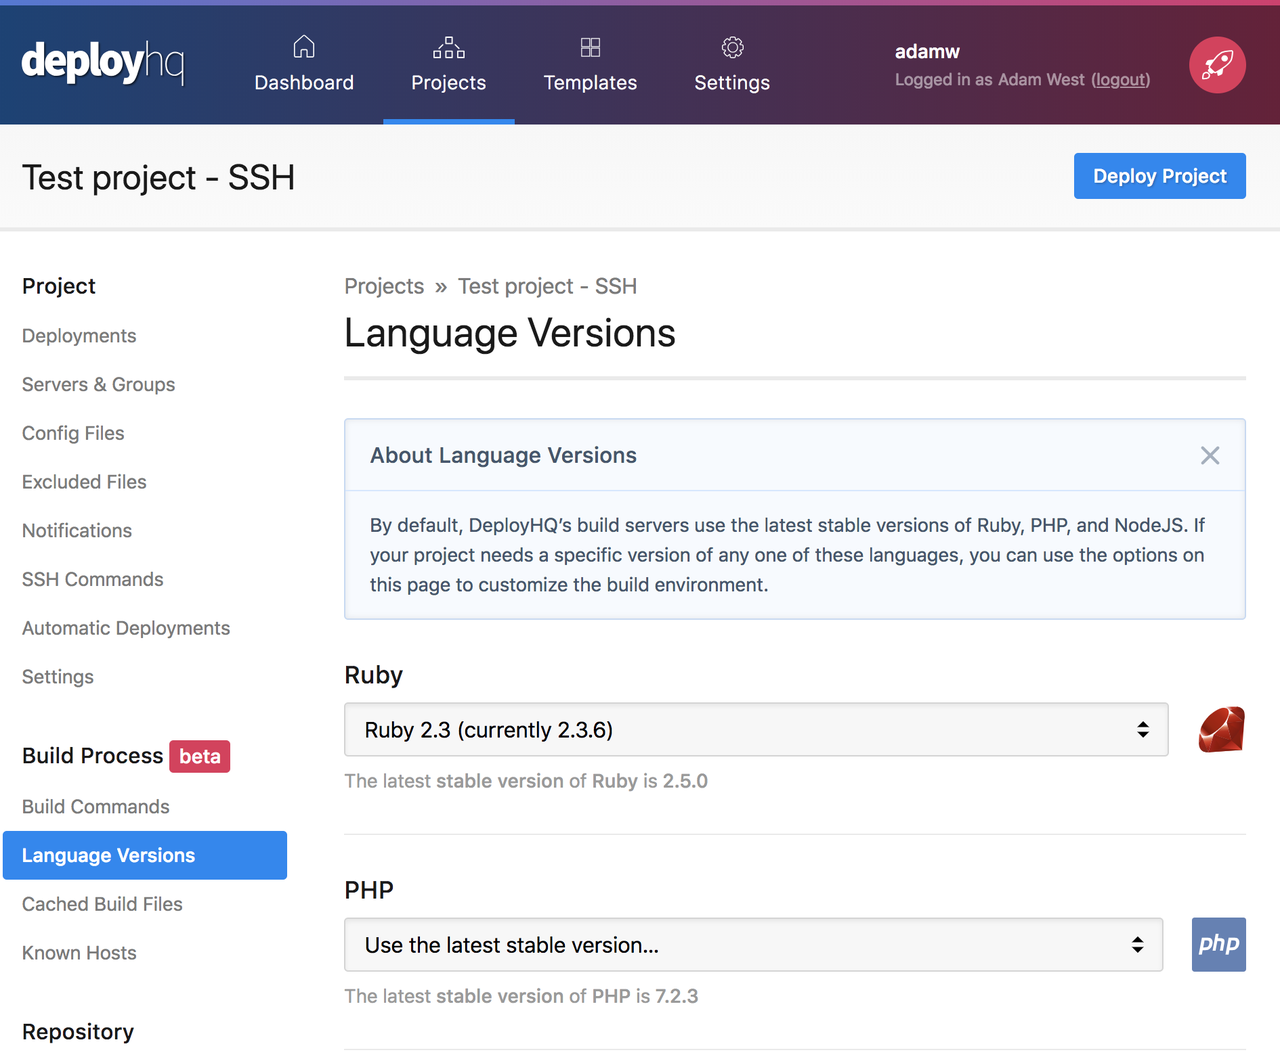This screenshot has height=1061, width=1280.
Task: Select the Dashboard home icon
Action: (304, 47)
